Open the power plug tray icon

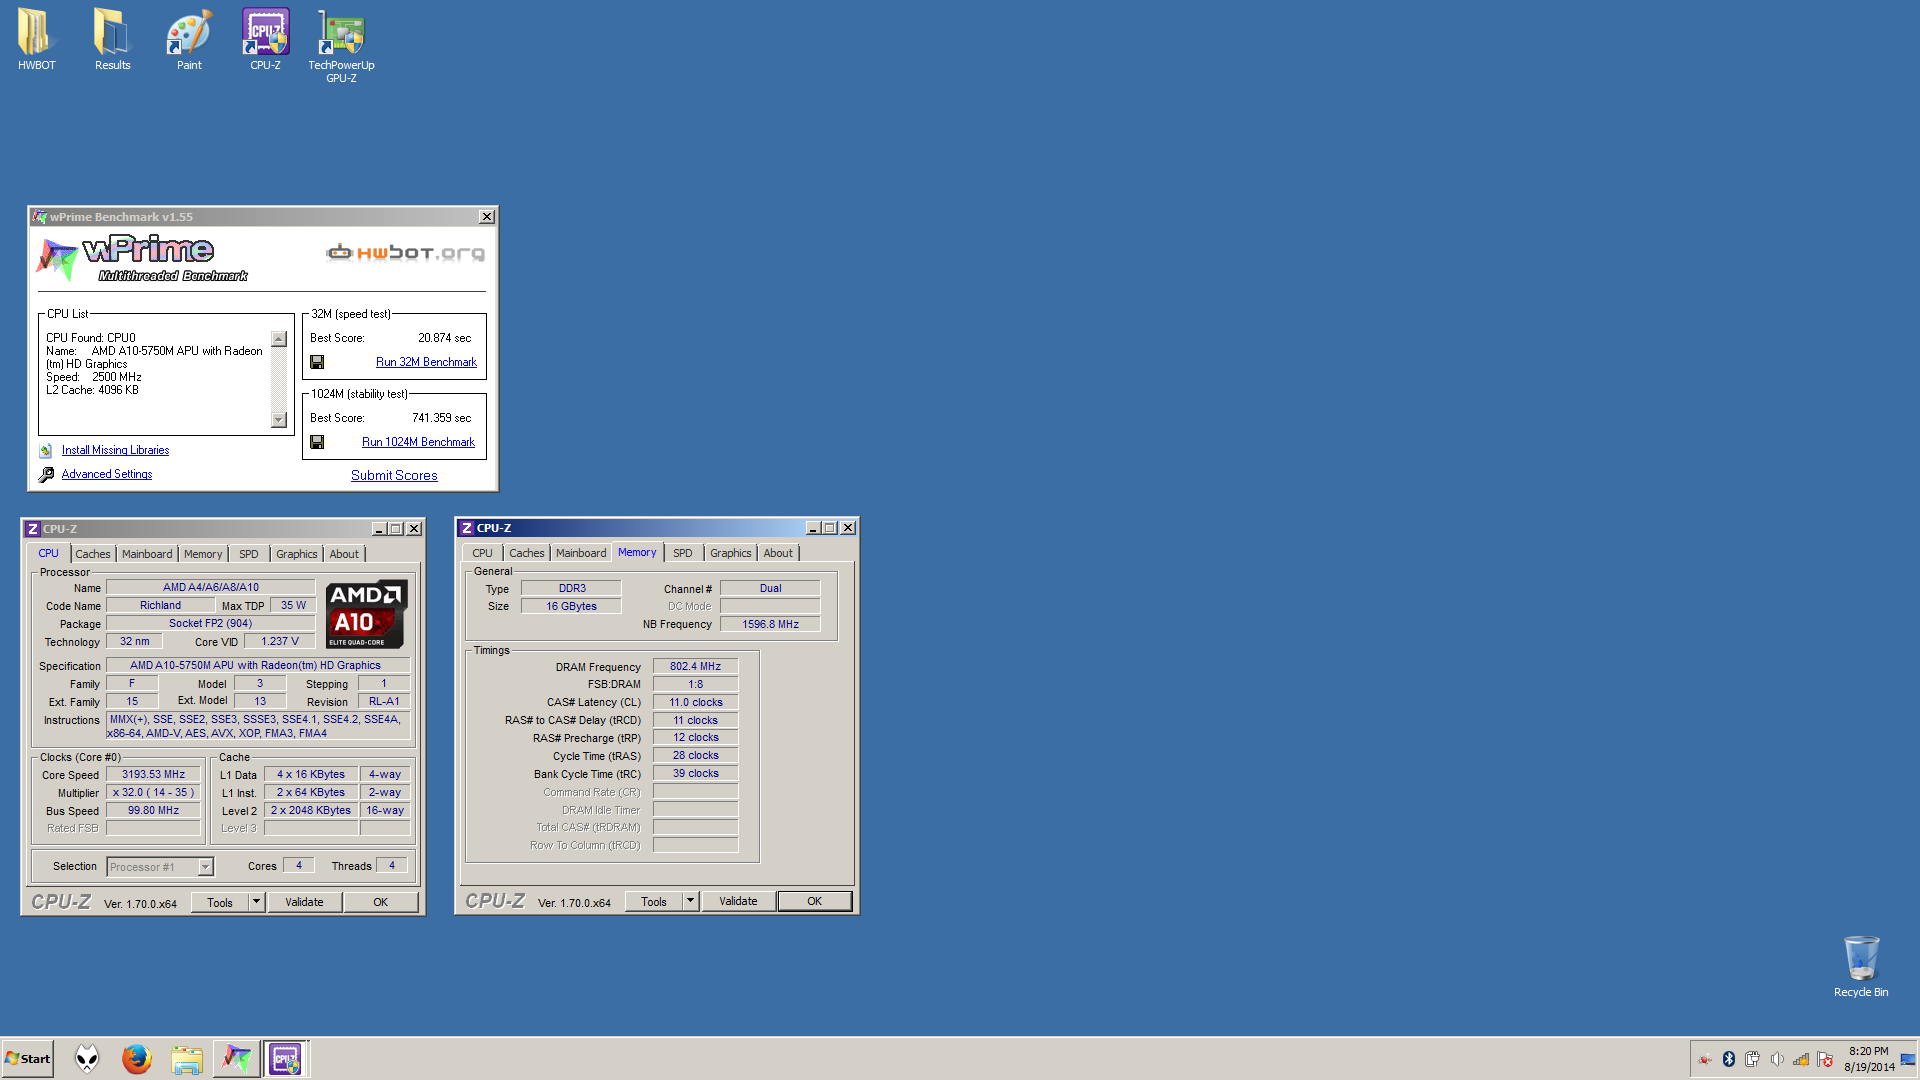[x=1752, y=1059]
